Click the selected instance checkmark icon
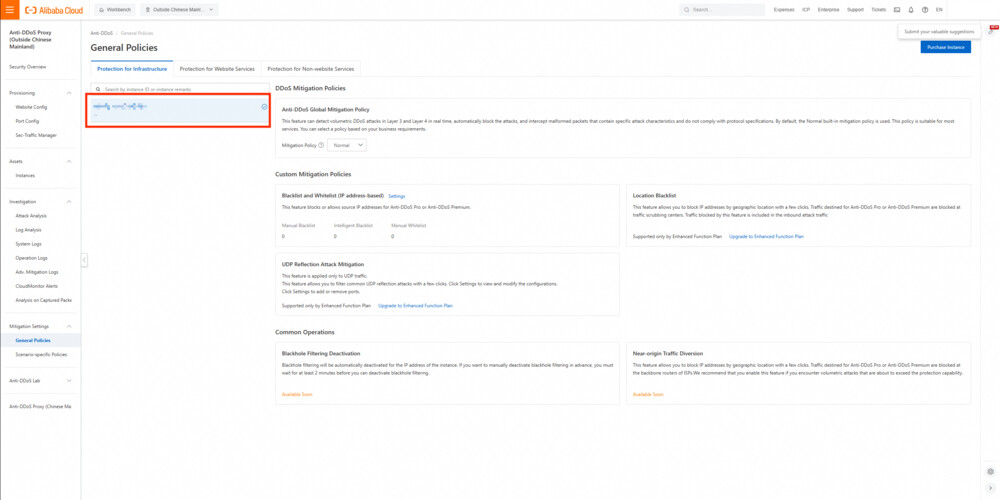The image size is (1000, 500). [264, 107]
